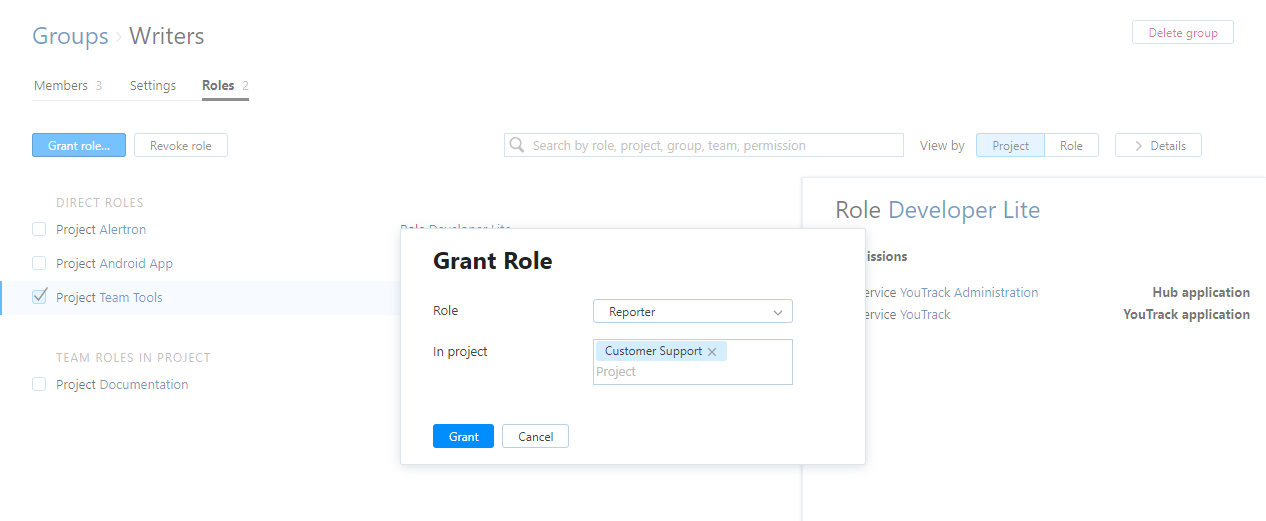Image resolution: width=1266 pixels, height=521 pixels.
Task: Check the Project Android App checkbox
Action: click(39, 263)
